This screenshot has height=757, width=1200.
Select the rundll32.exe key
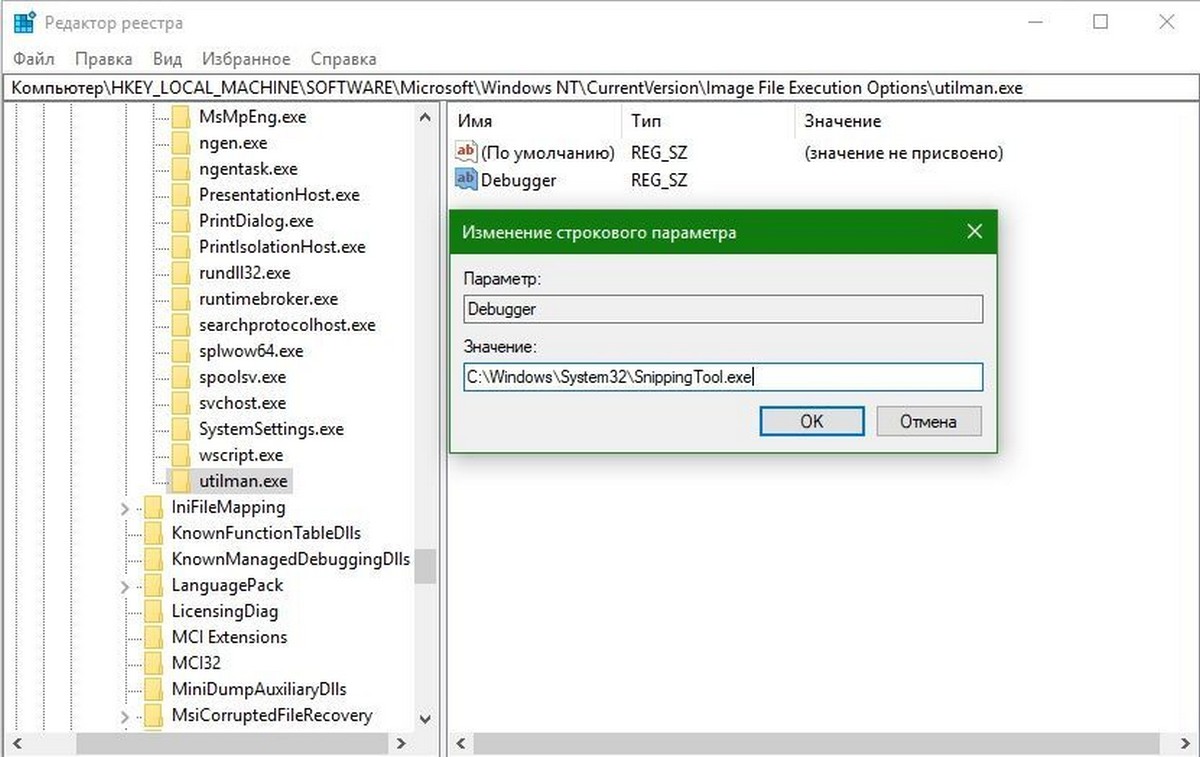244,273
